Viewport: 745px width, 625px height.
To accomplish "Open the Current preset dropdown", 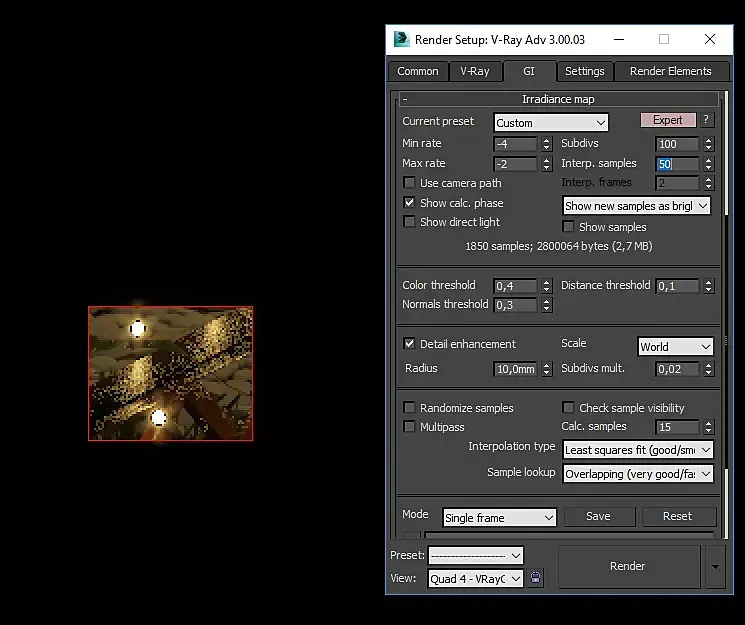I will 551,123.
